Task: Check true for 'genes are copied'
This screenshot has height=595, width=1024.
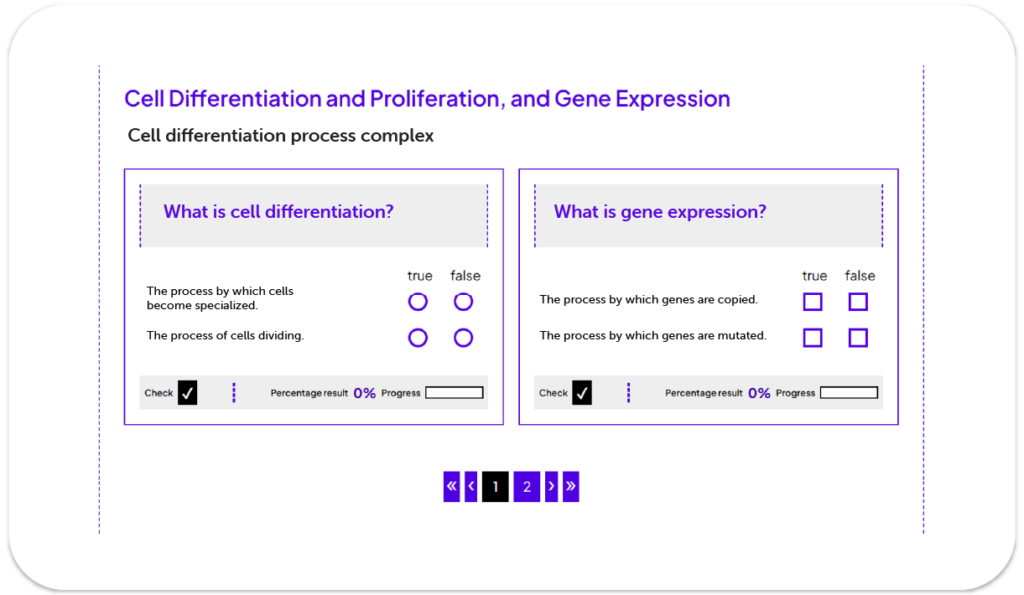Action: [813, 302]
